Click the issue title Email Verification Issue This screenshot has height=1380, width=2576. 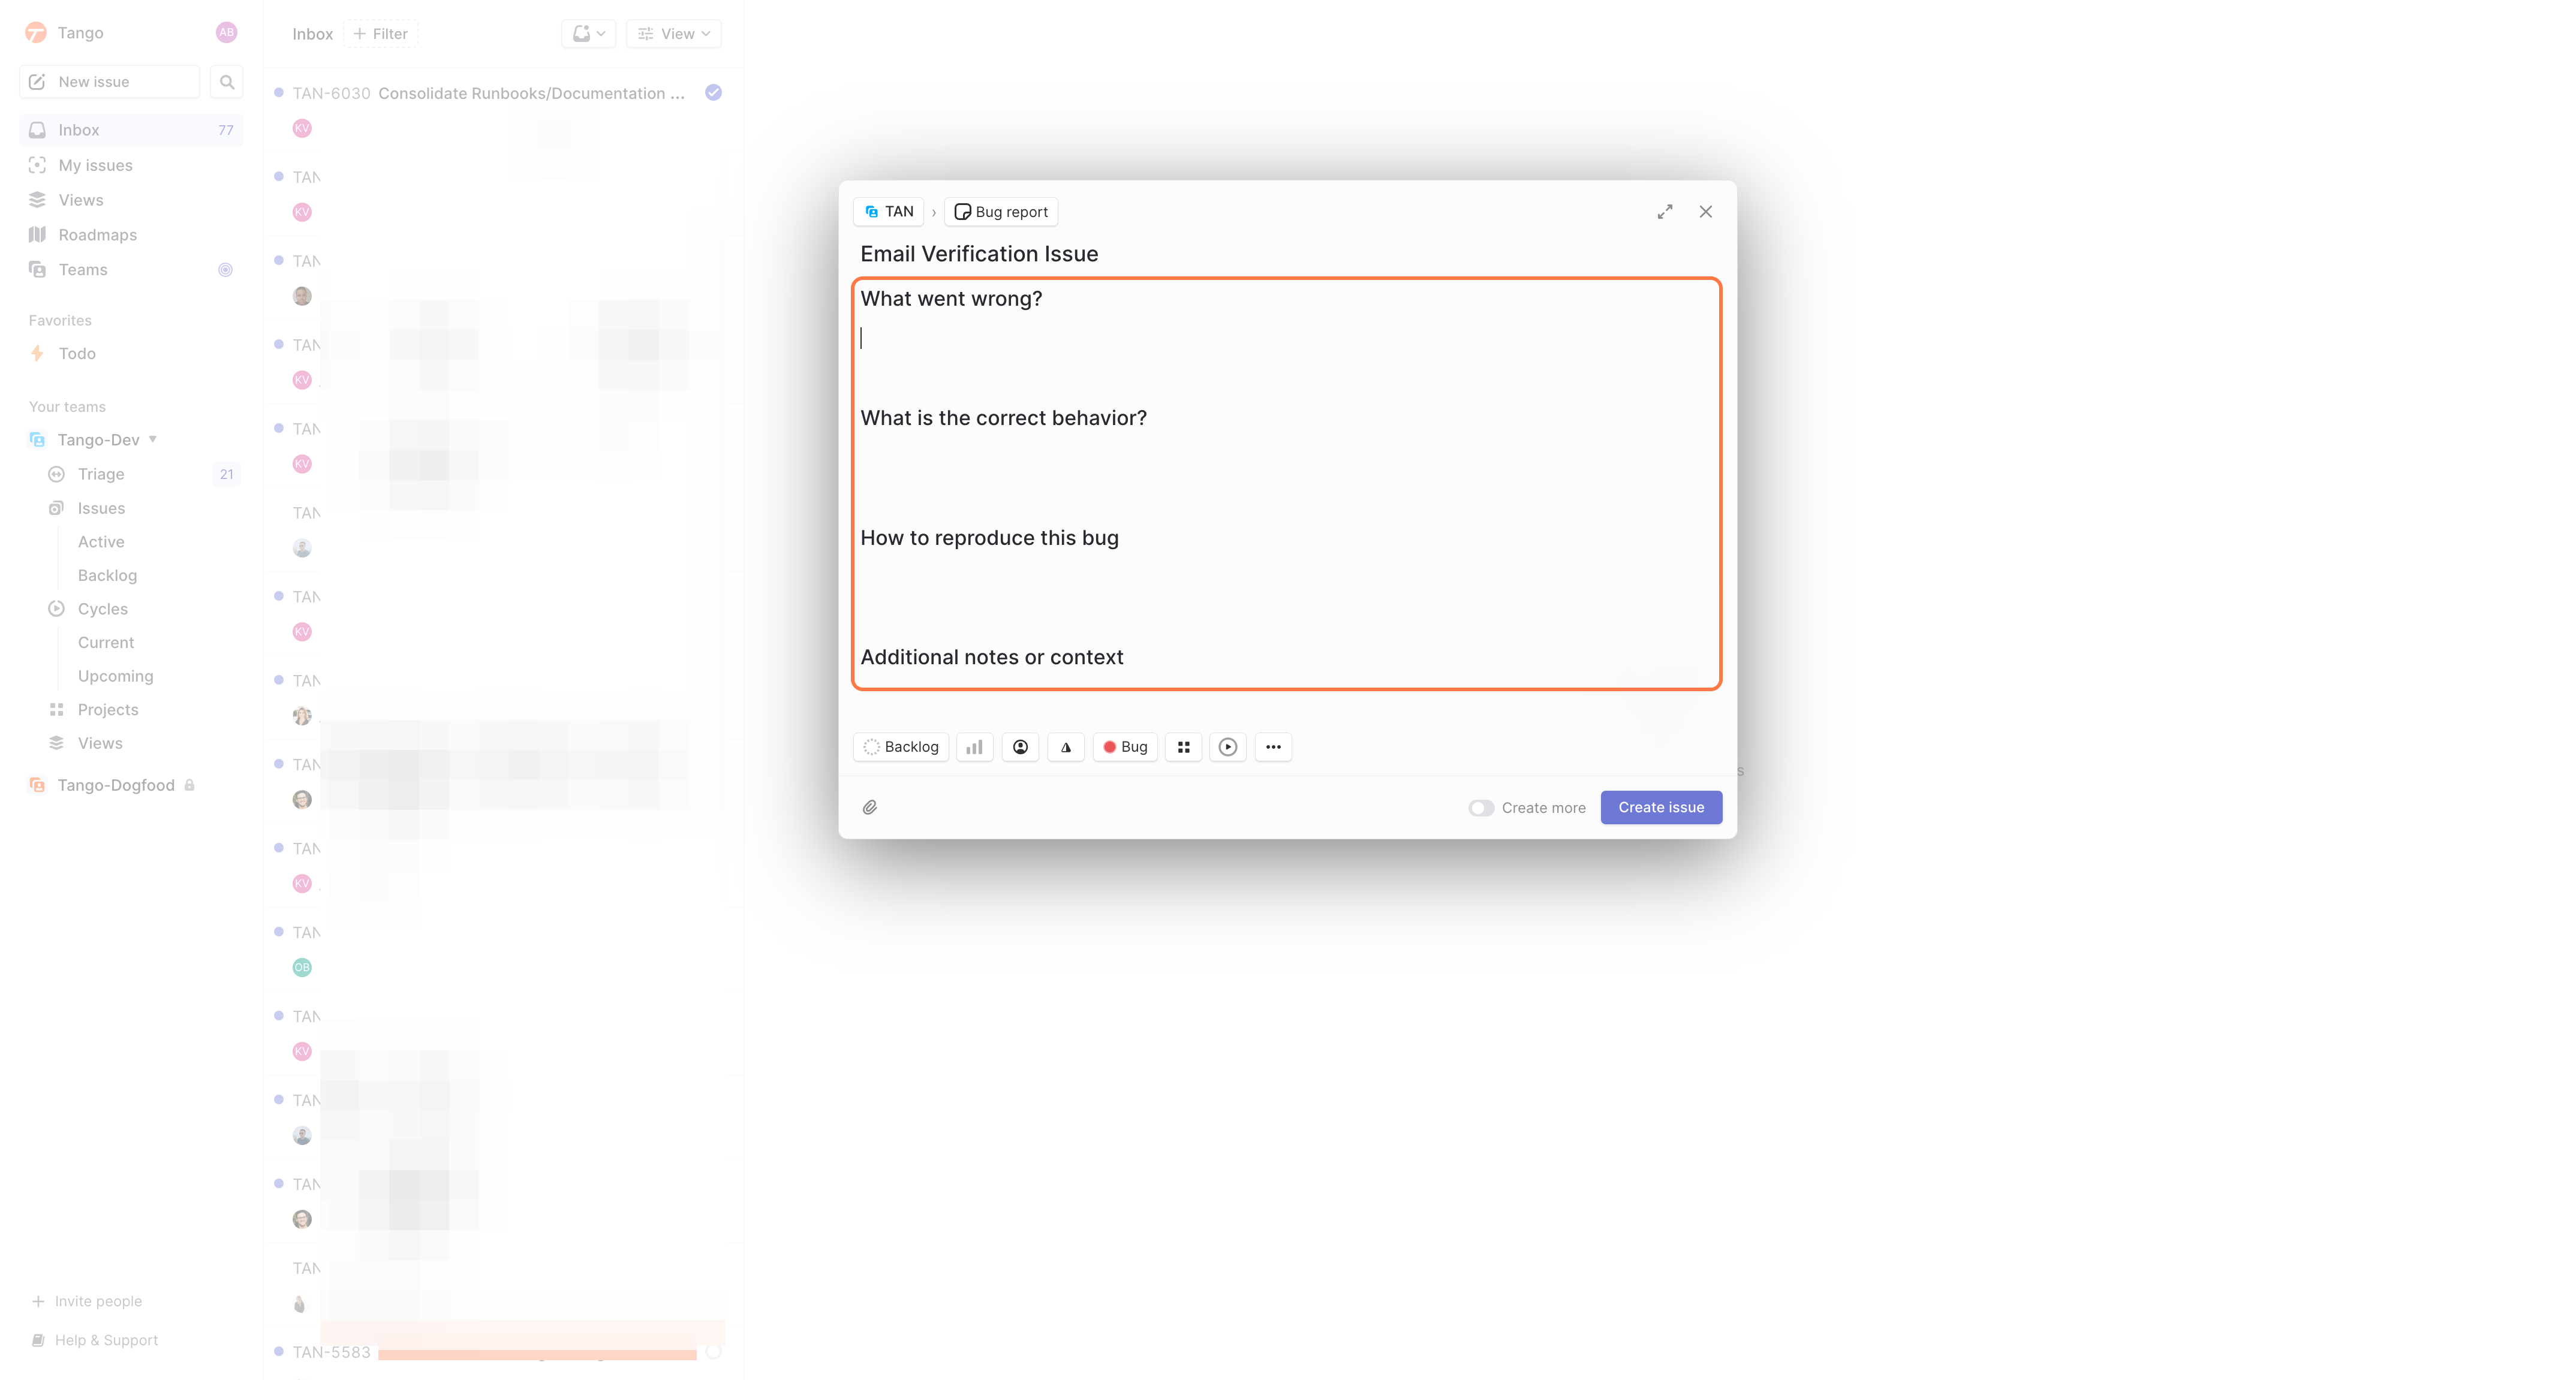(x=979, y=254)
